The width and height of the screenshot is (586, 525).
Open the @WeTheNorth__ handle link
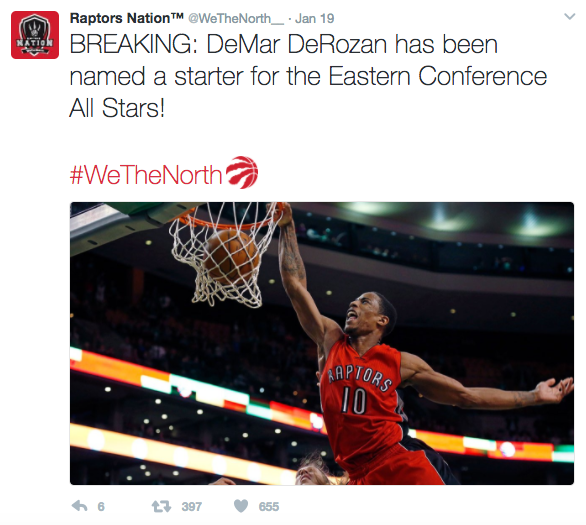coord(236,18)
